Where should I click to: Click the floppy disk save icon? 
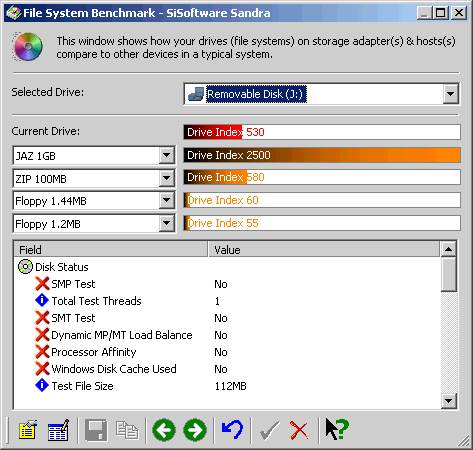[96, 430]
